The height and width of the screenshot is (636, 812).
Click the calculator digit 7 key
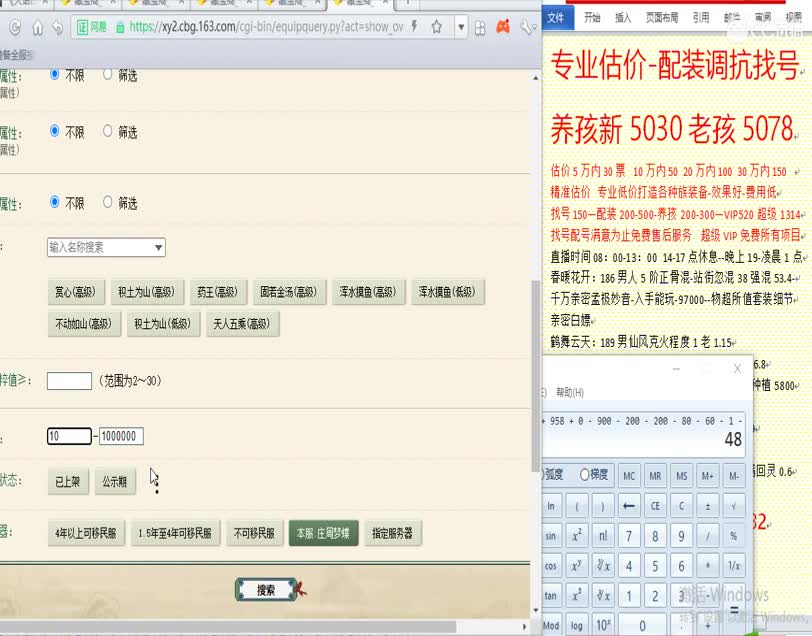pyautogui.click(x=629, y=536)
